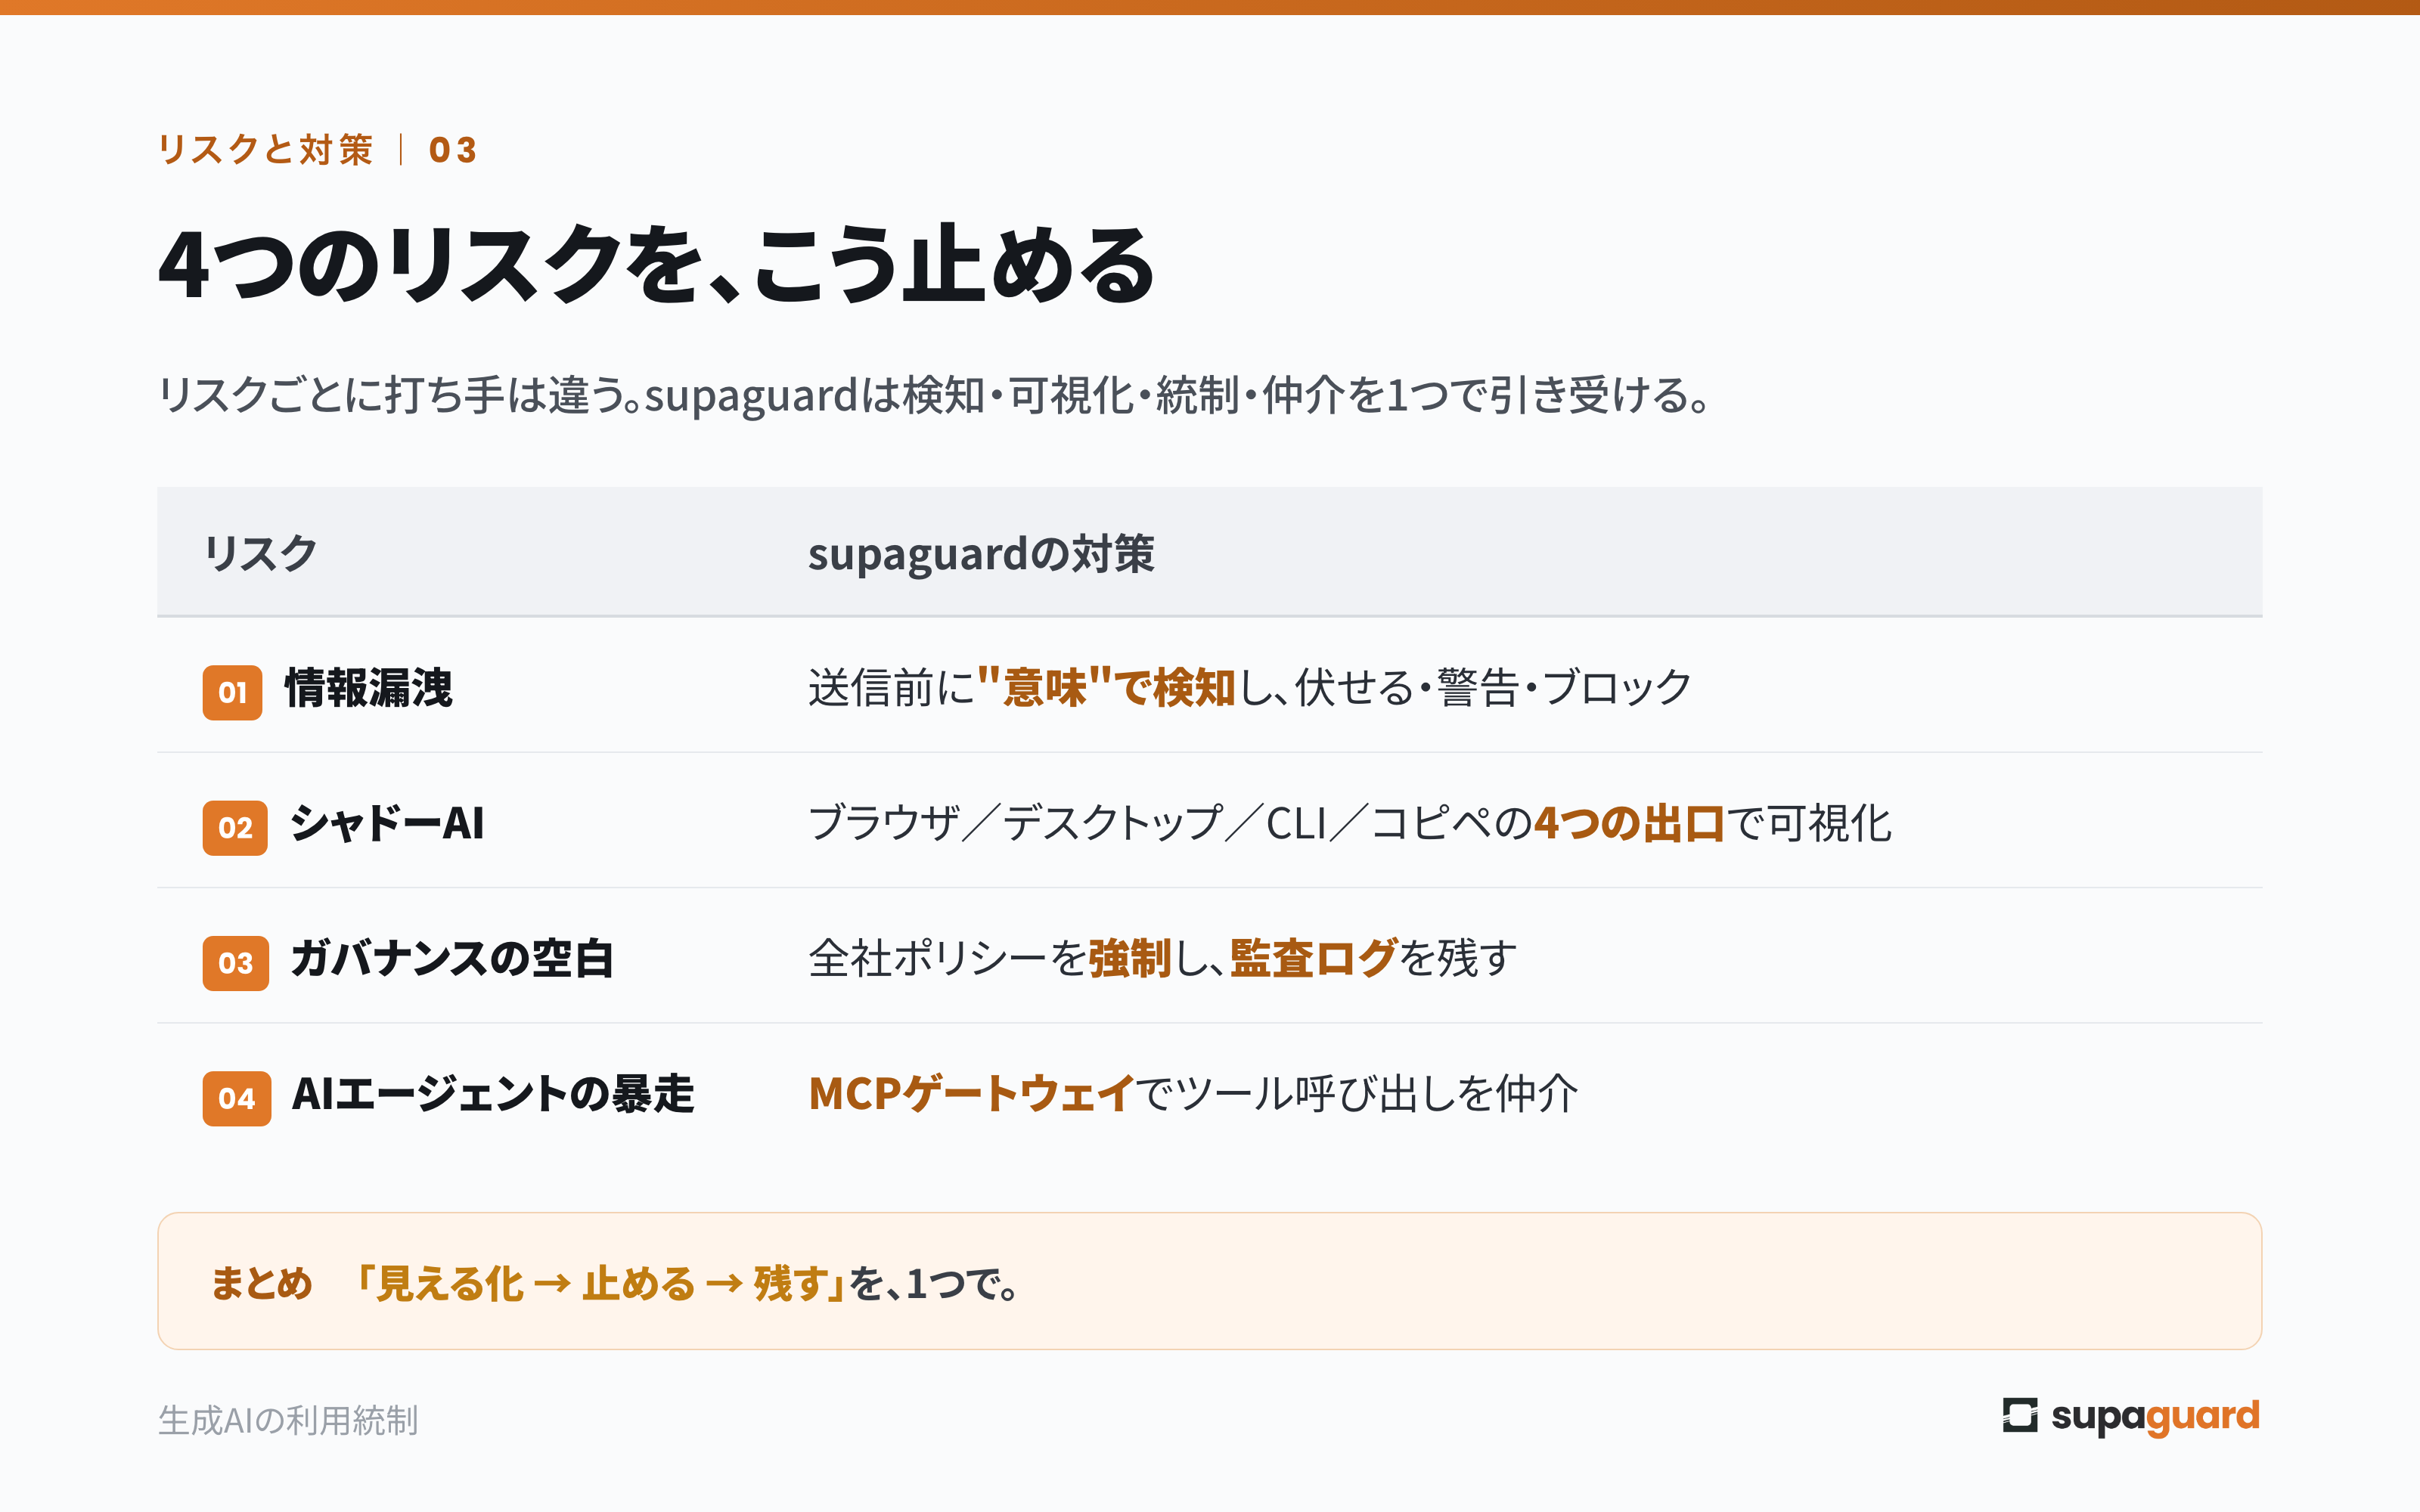This screenshot has width=2420, height=1512.
Task: Click the orange 04 badge
Action: click(x=236, y=1098)
